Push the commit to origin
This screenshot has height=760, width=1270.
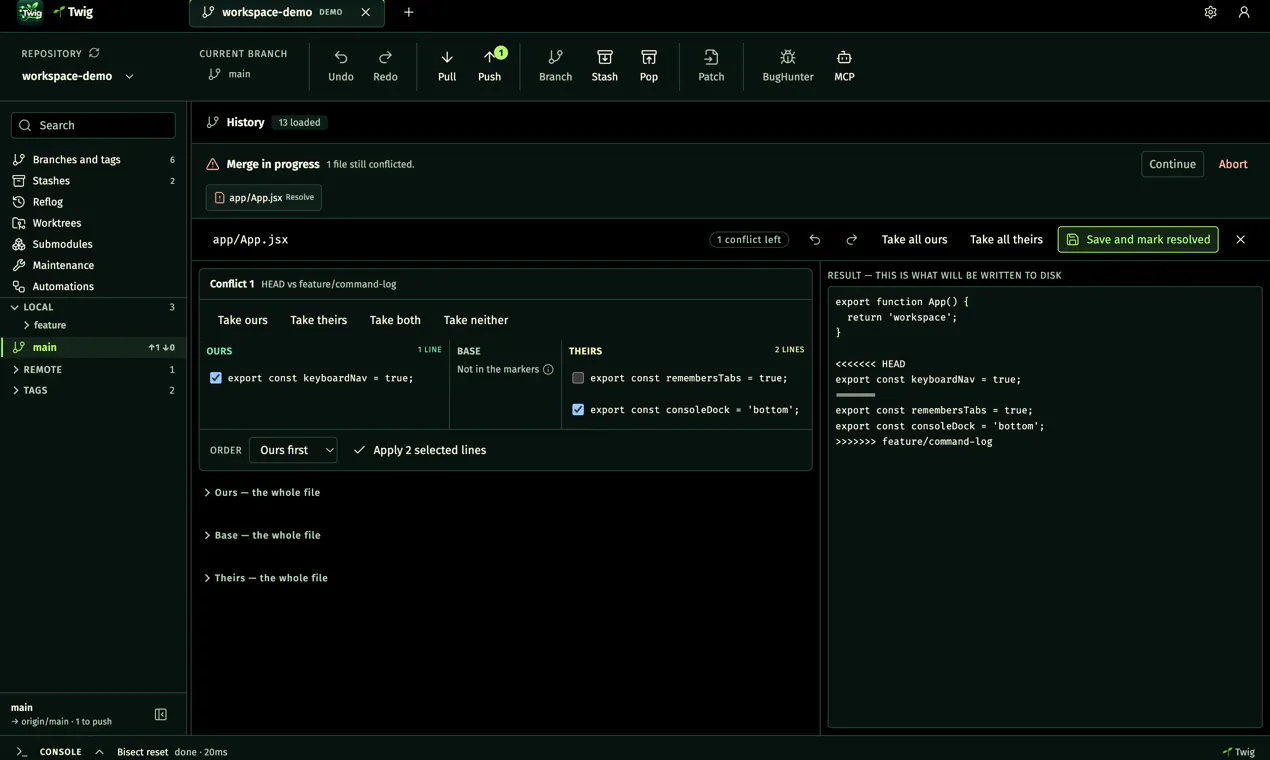490,66
